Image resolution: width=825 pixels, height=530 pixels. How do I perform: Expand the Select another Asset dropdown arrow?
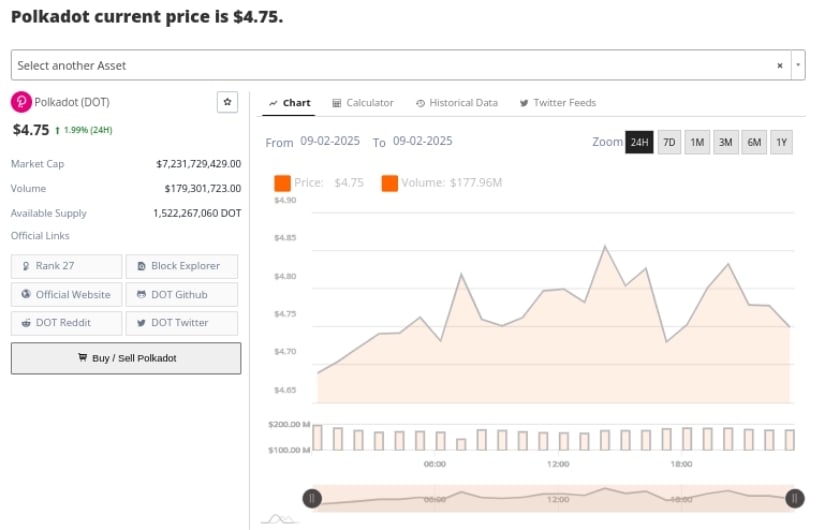(x=798, y=65)
